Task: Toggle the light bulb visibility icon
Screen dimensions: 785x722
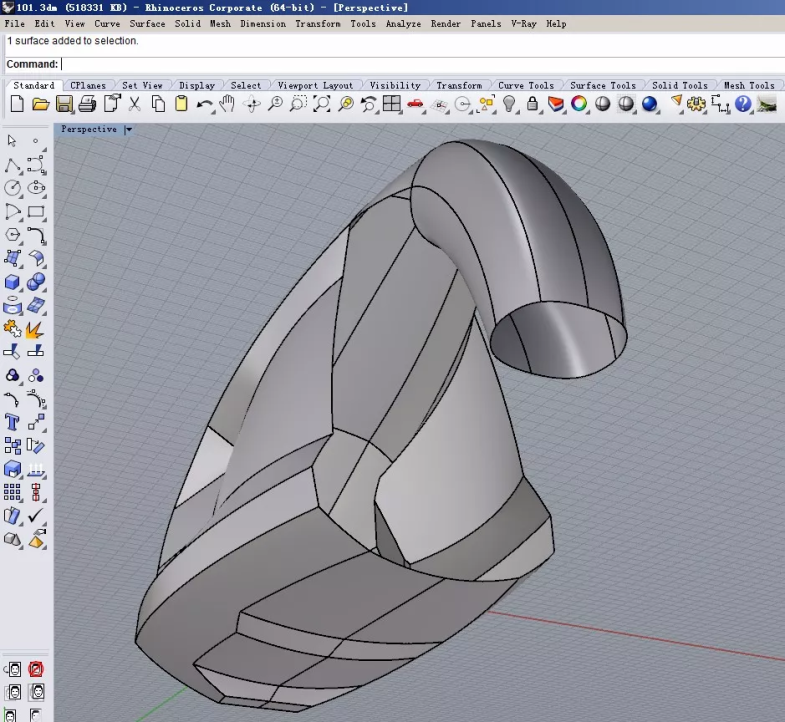Action: 509,104
